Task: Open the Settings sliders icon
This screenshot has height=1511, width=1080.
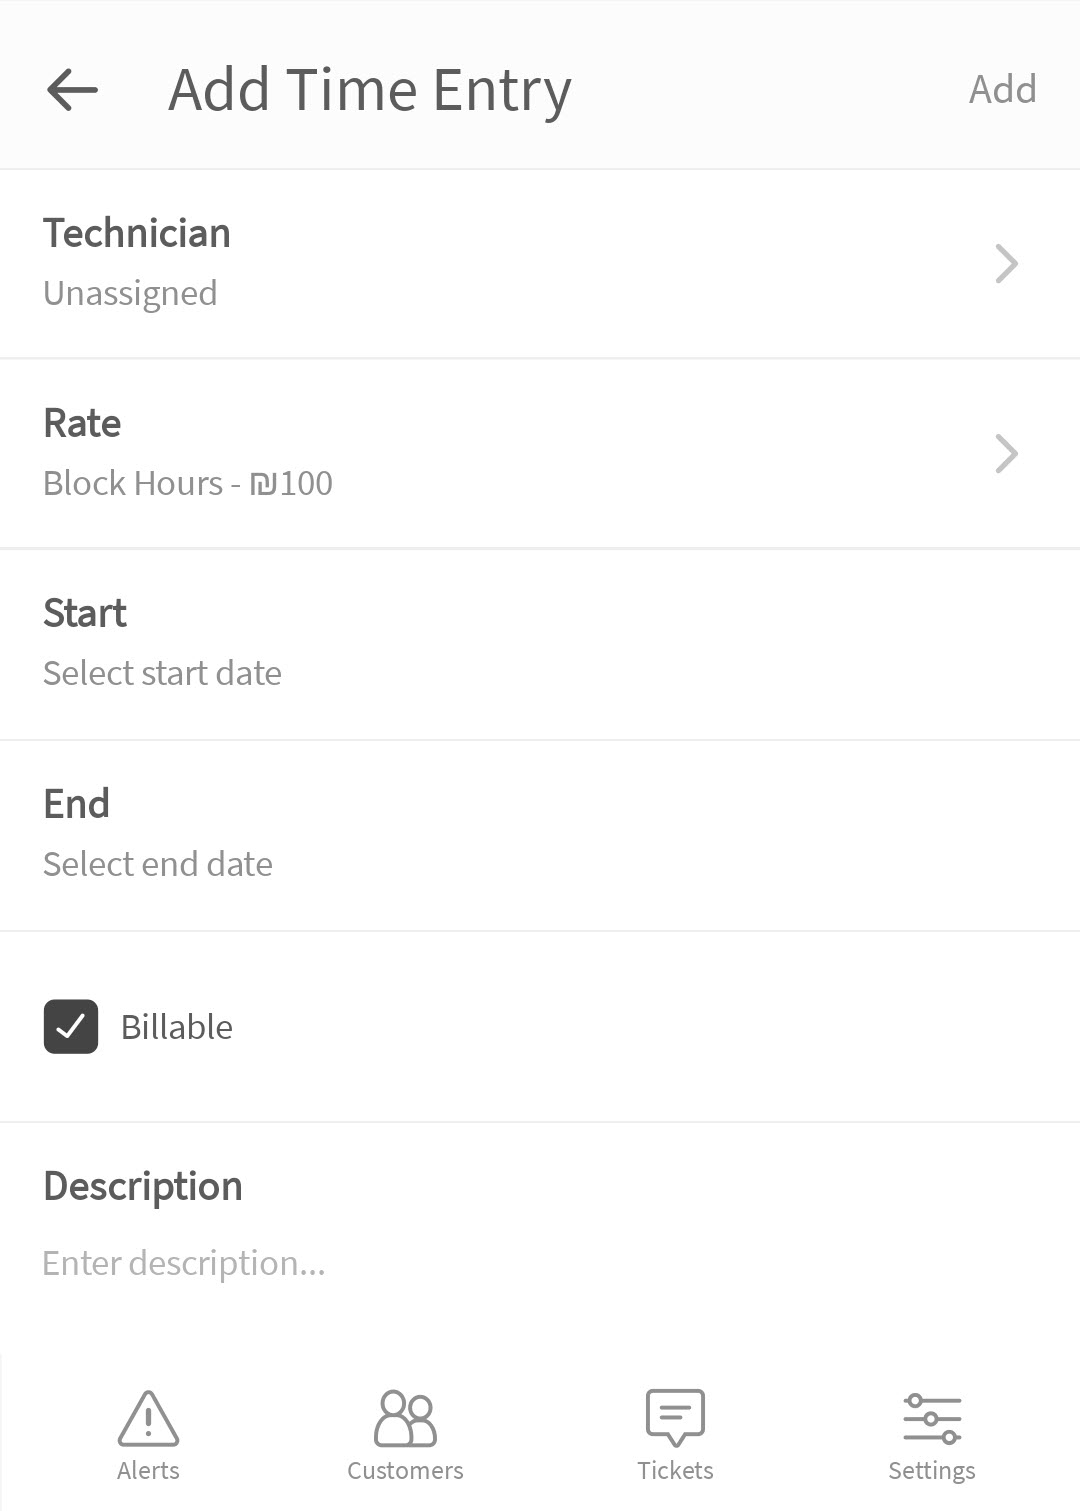Action: click(932, 1418)
